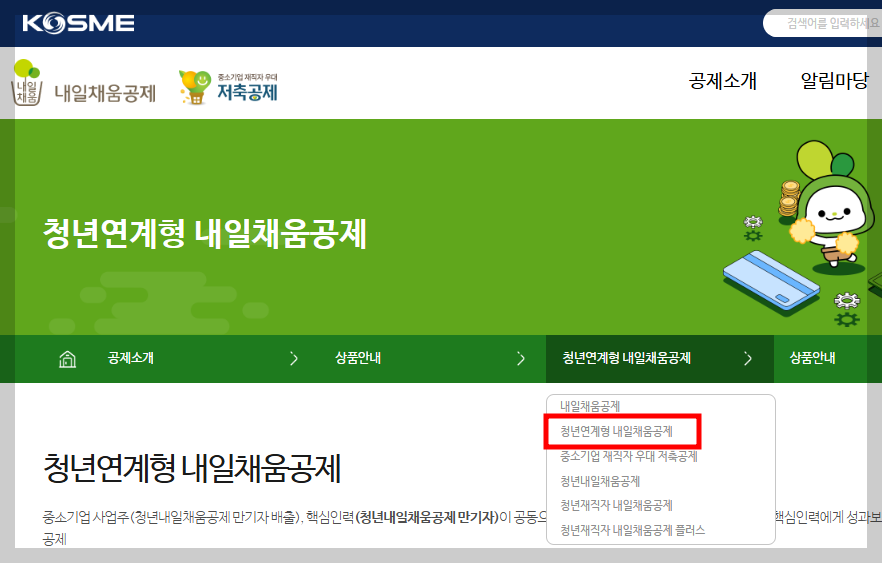Open the last 상품안내 breadcrumb item
Image resolution: width=882 pixels, height=563 pixels.
[812, 358]
